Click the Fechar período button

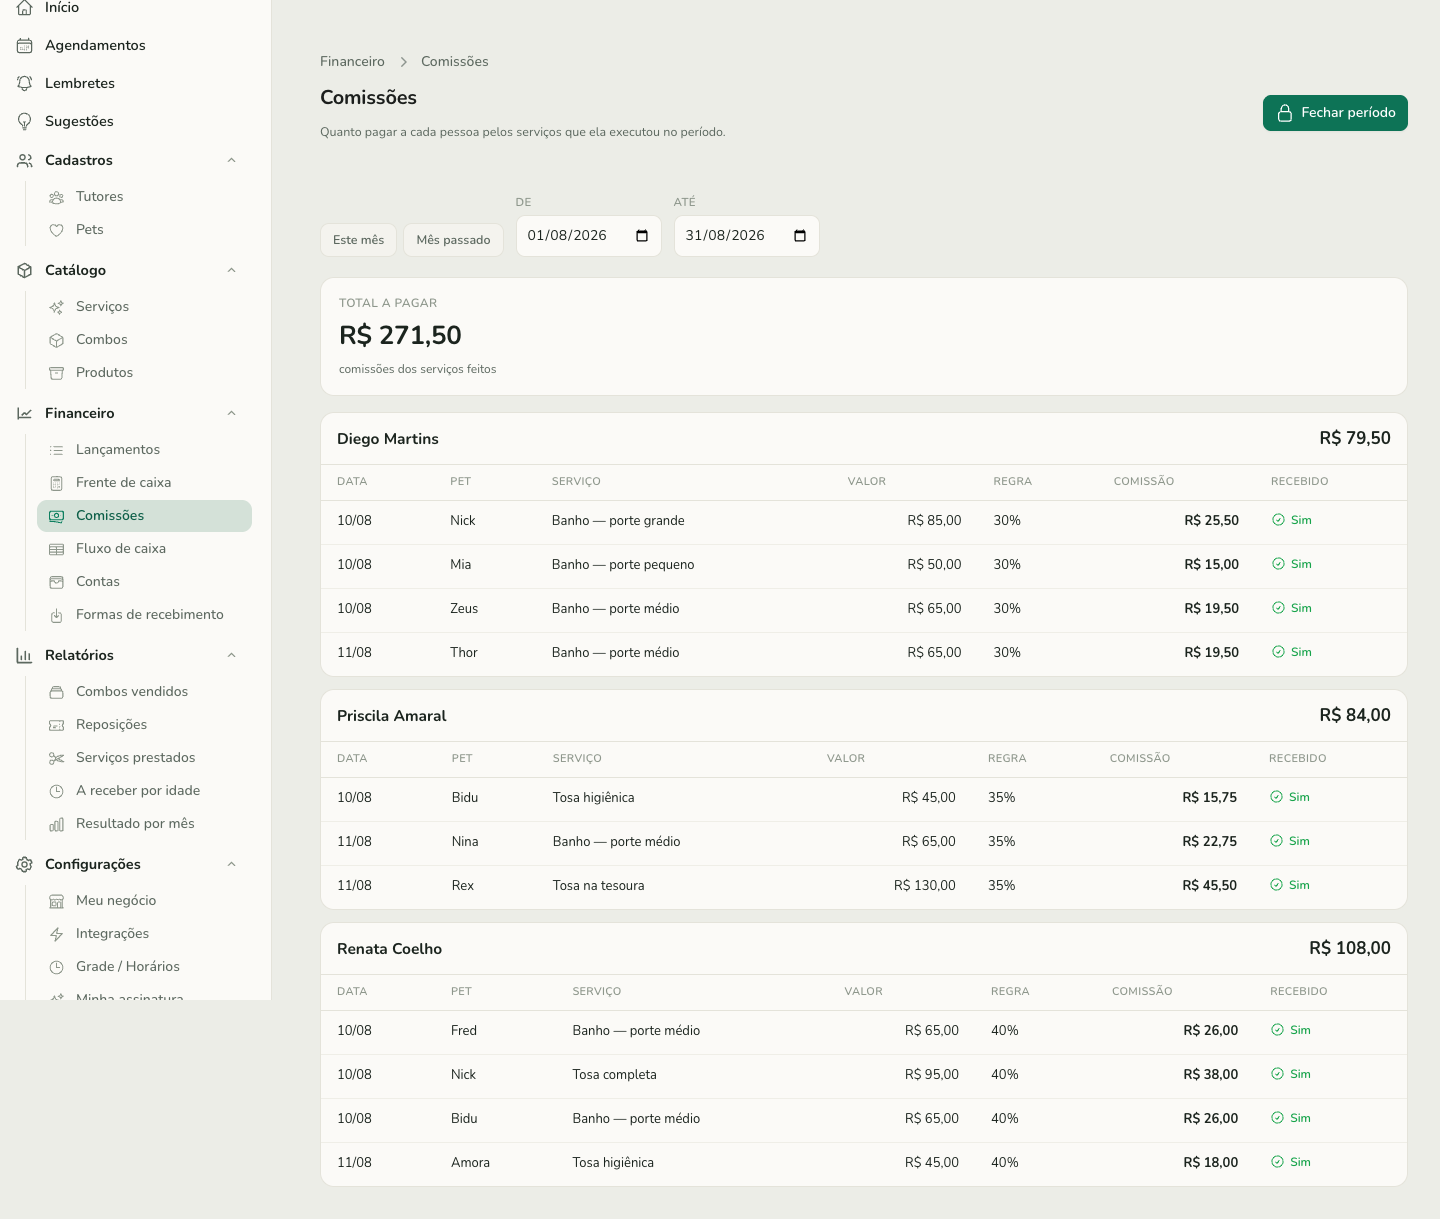1335,113
